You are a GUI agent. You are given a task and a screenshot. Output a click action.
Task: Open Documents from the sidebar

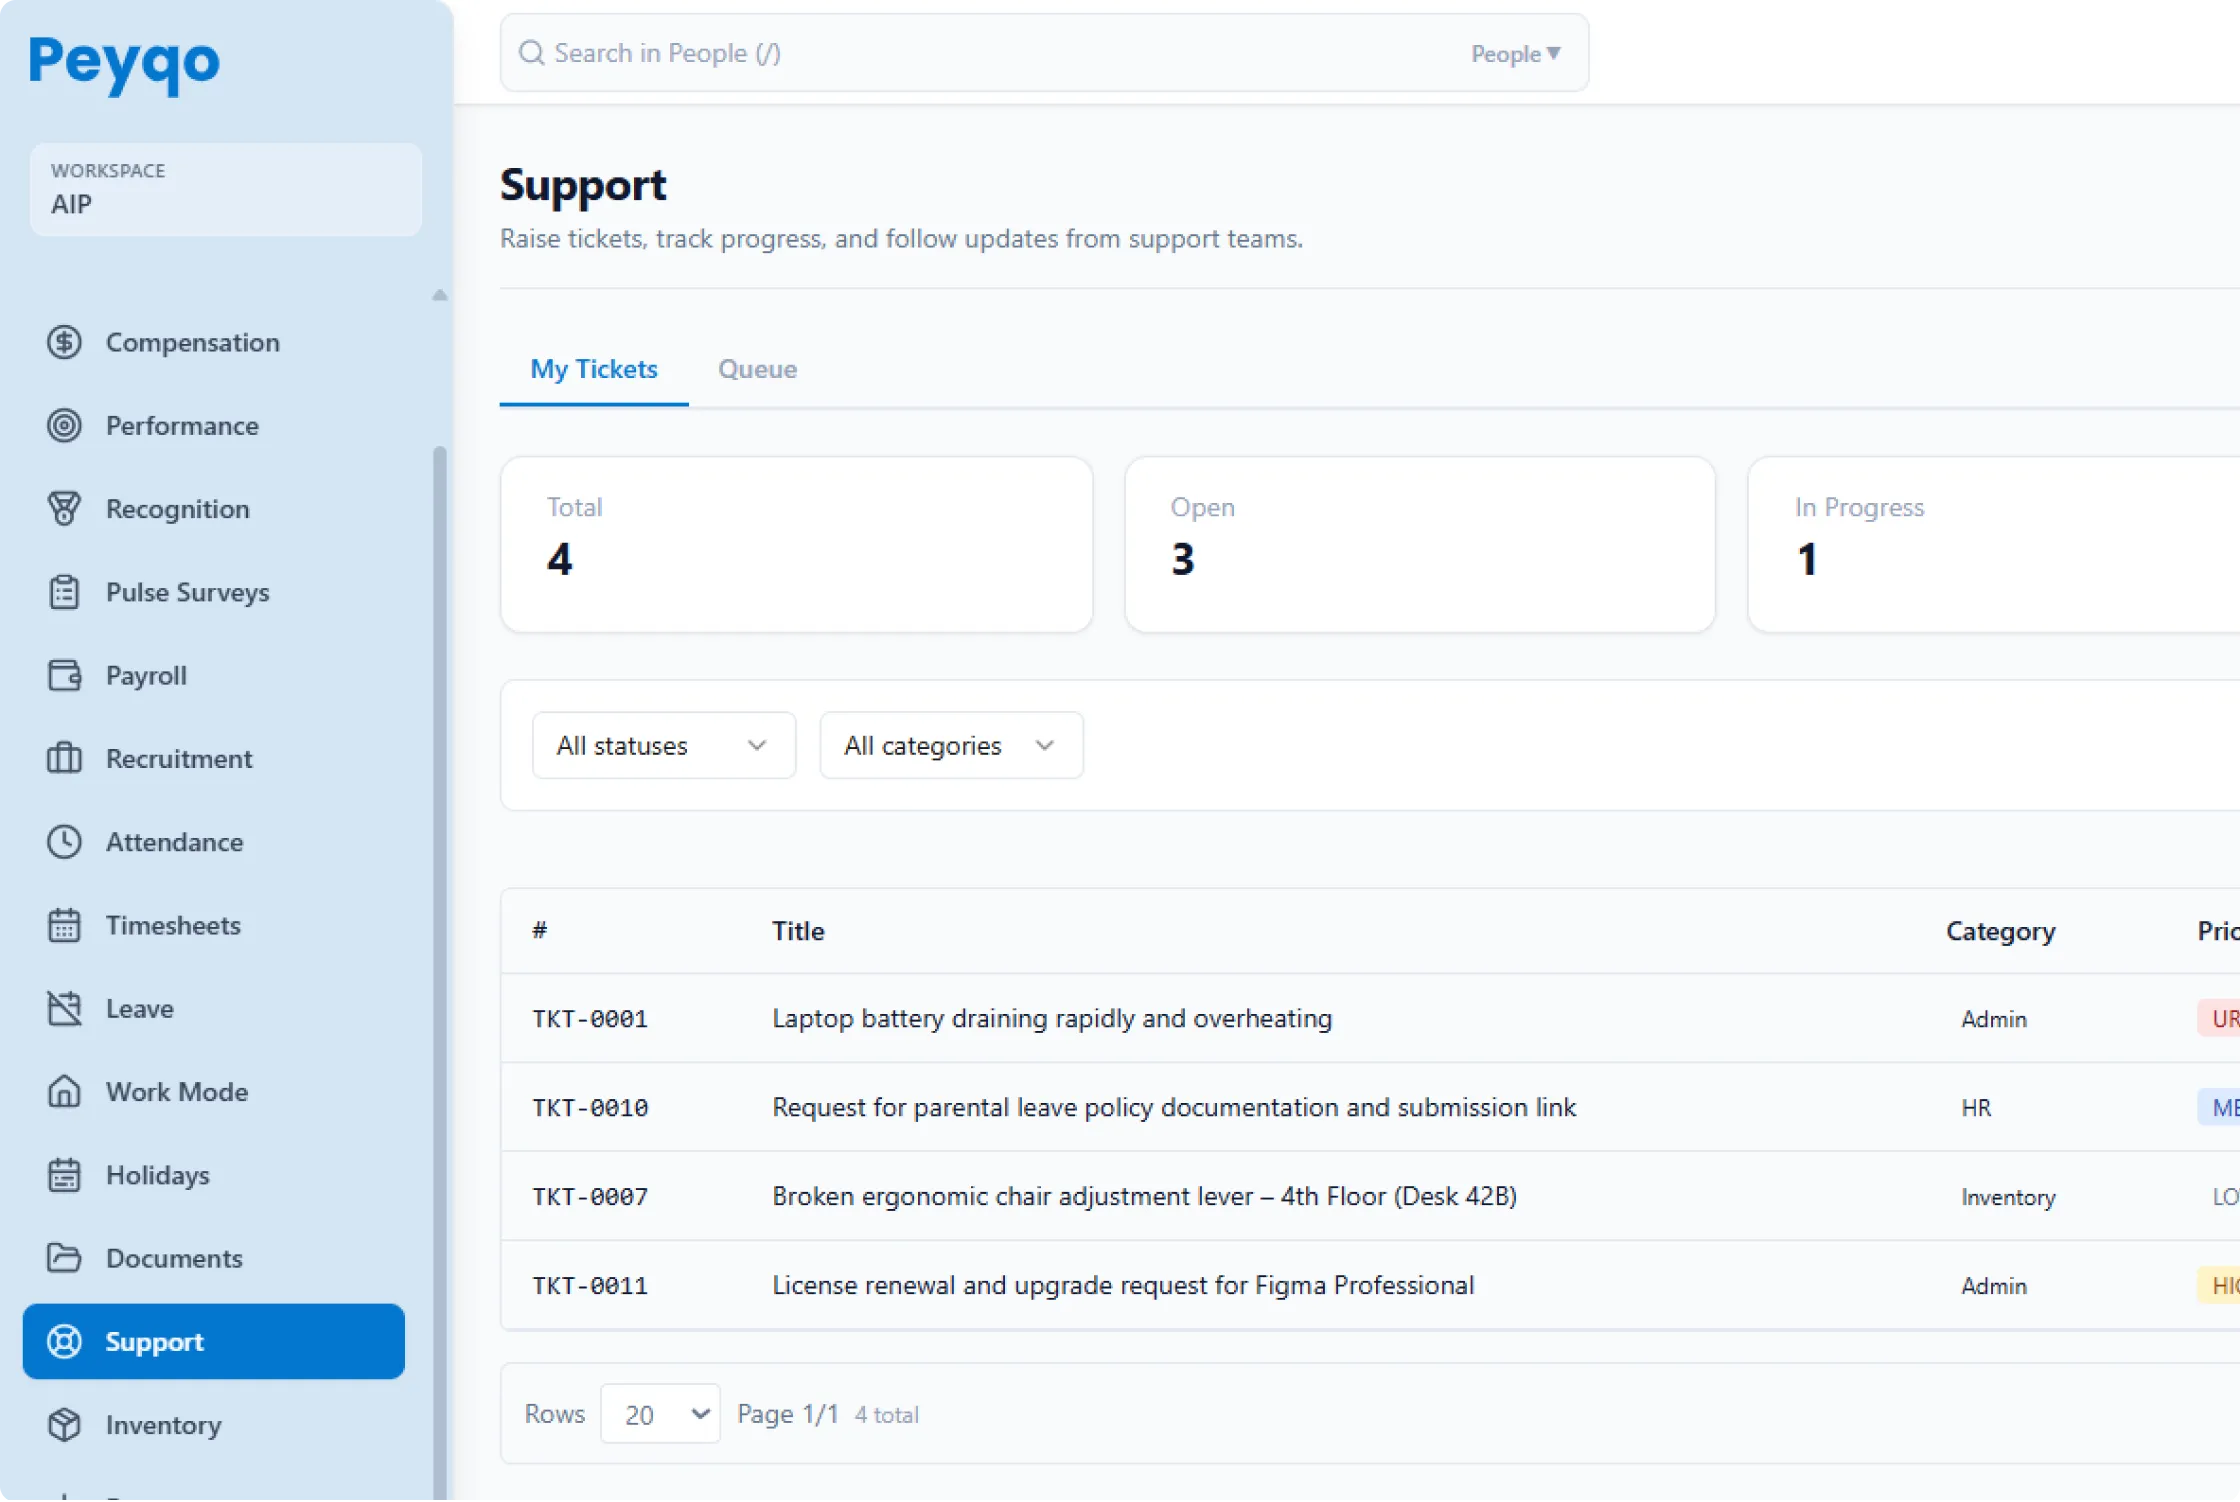click(213, 1258)
